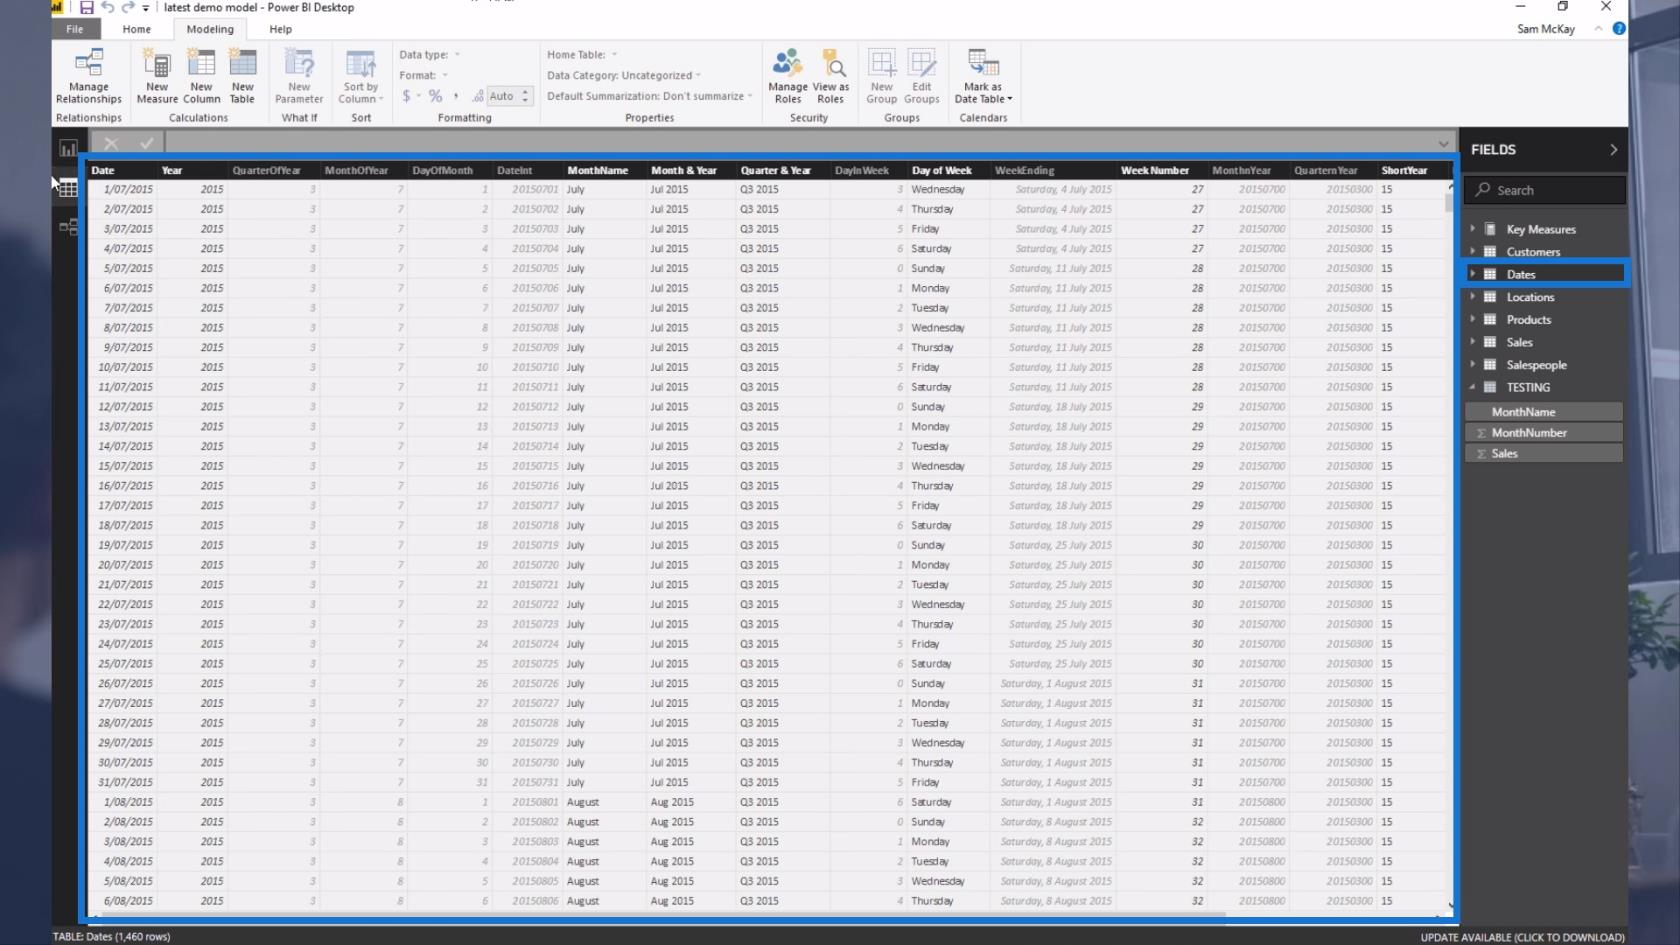Click Update Available link
This screenshot has height=945, width=1680.
click(1522, 937)
